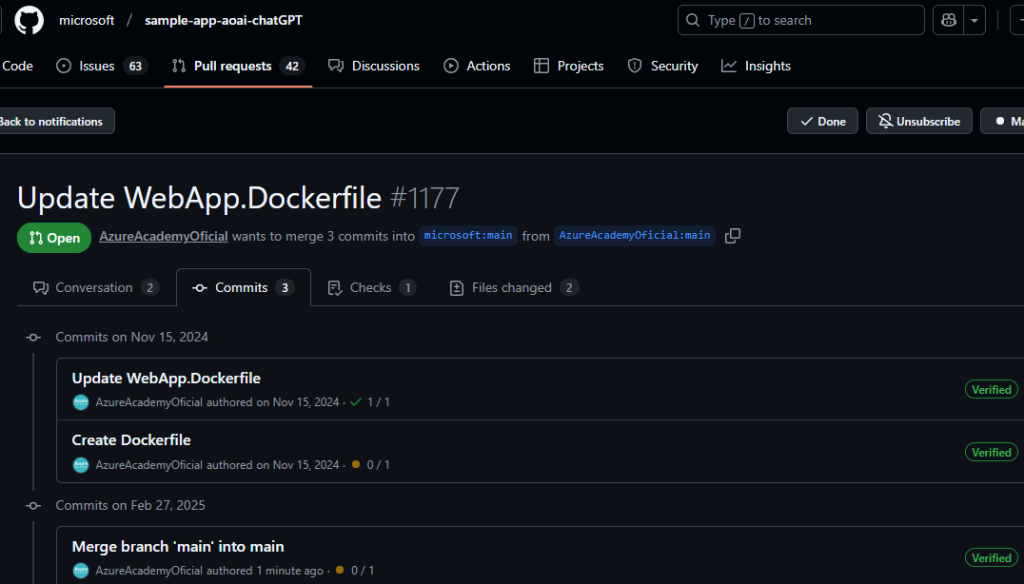This screenshot has width=1024, height=584.
Task: Click the Merge branch commit status dot
Action: click(x=340, y=570)
